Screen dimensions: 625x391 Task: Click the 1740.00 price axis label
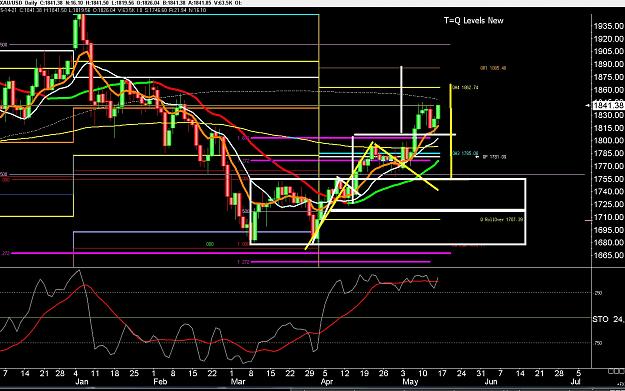point(609,192)
